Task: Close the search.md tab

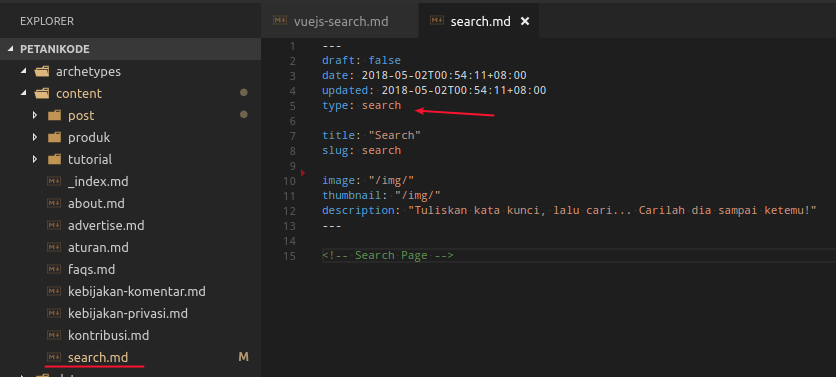Action: 525,21
